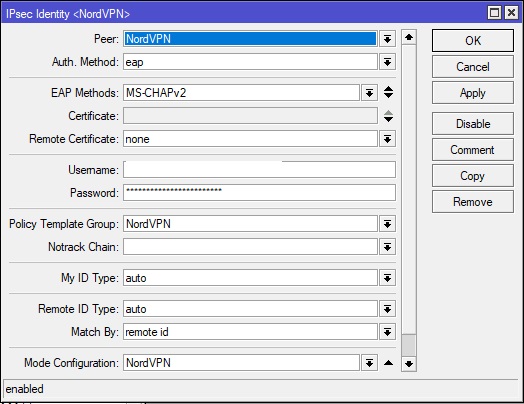Click into the Username input field
This screenshot has width=524, height=404.
[x=259, y=170]
